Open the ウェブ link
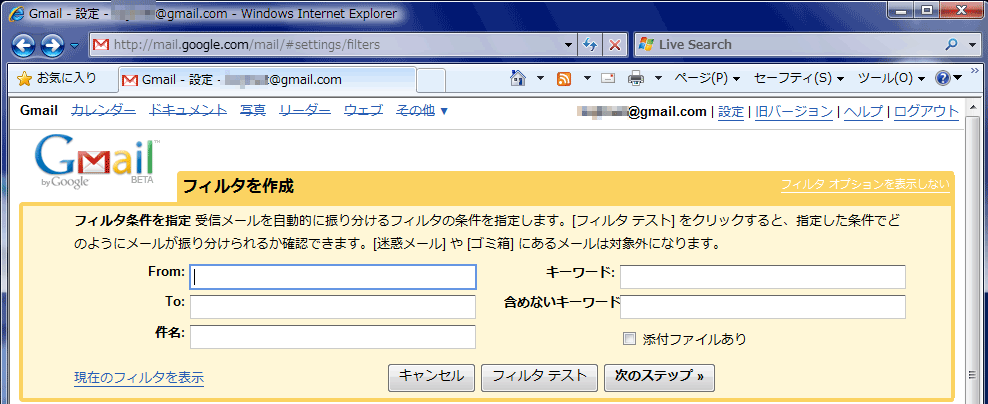 point(363,111)
